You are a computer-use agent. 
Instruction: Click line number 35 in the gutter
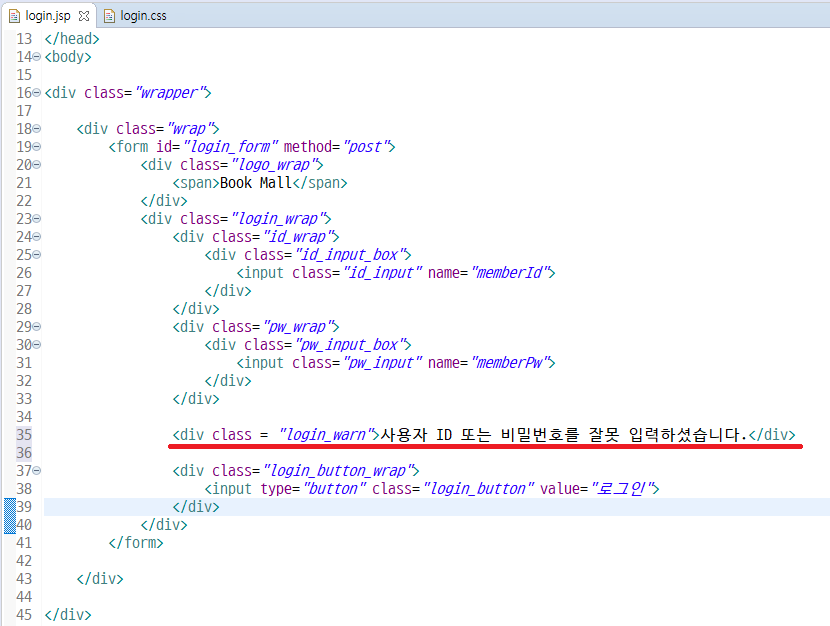[x=24, y=435]
